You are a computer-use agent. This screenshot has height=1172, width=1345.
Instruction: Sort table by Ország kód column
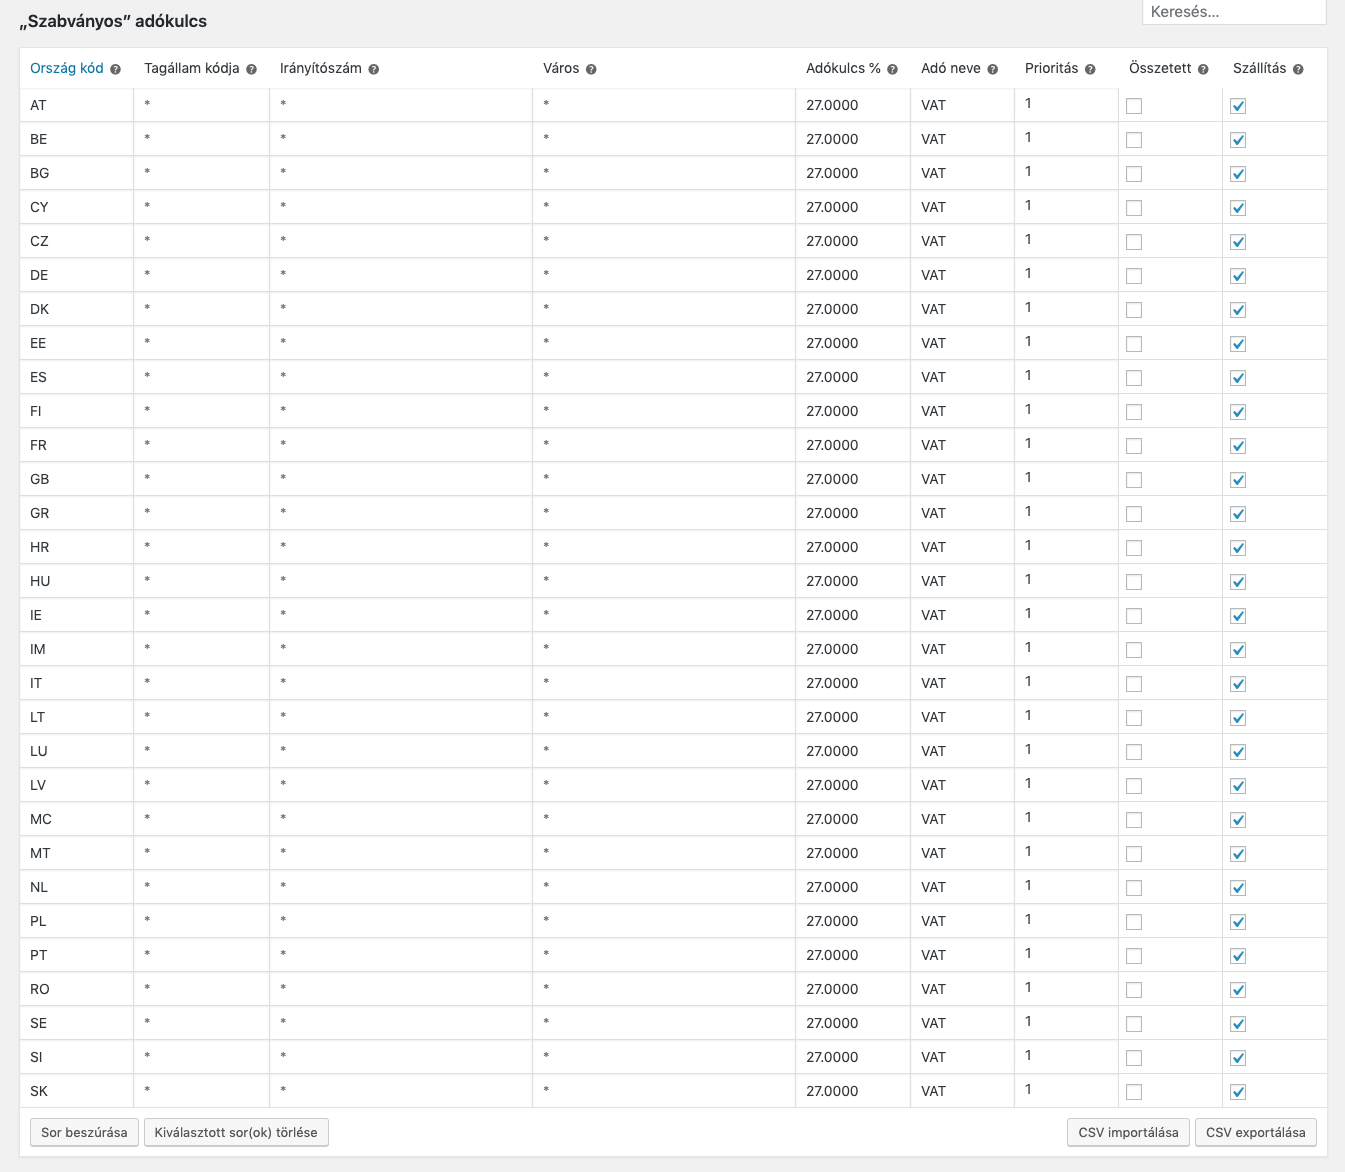point(67,69)
